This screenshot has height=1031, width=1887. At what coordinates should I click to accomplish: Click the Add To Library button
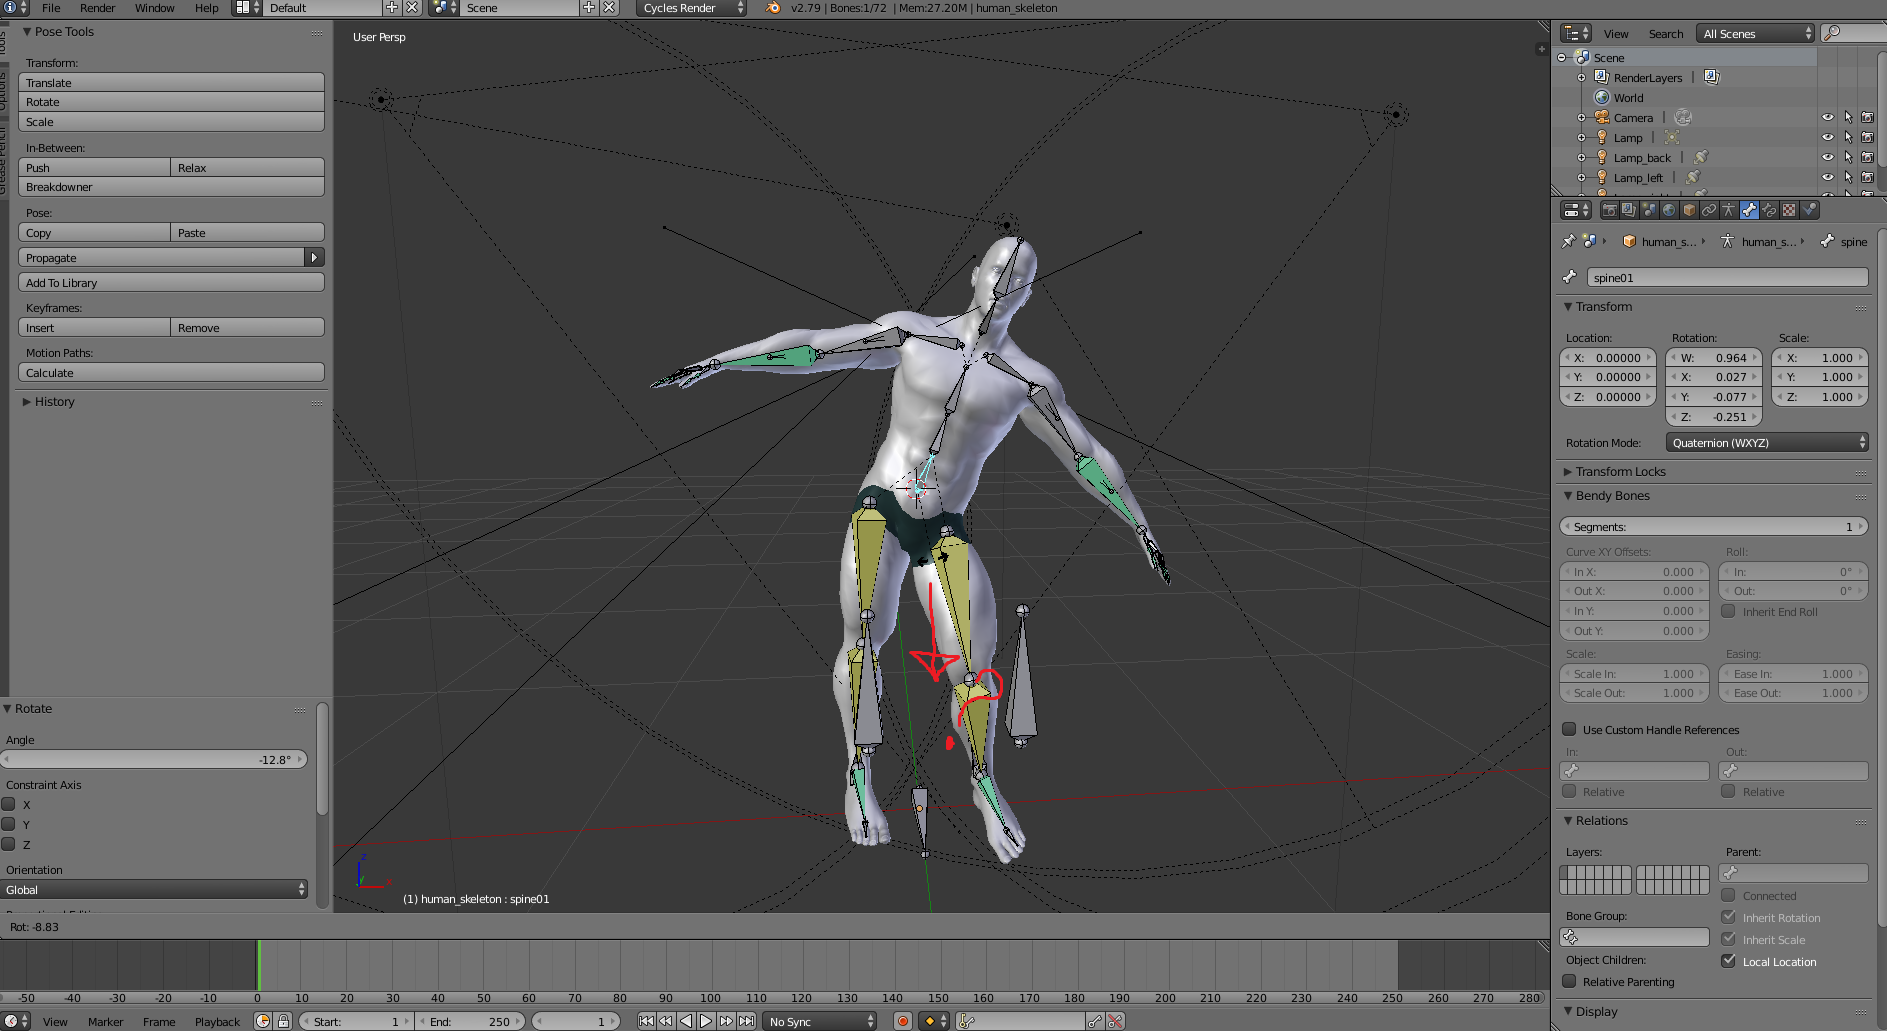171,282
